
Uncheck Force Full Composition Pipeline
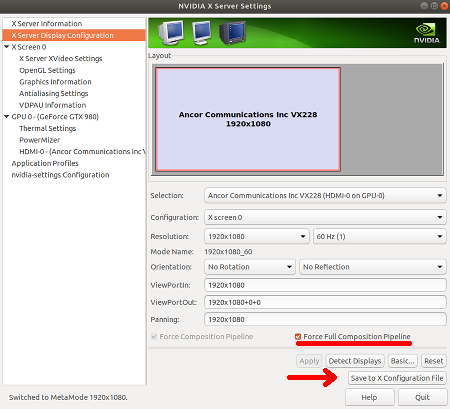tap(298, 337)
